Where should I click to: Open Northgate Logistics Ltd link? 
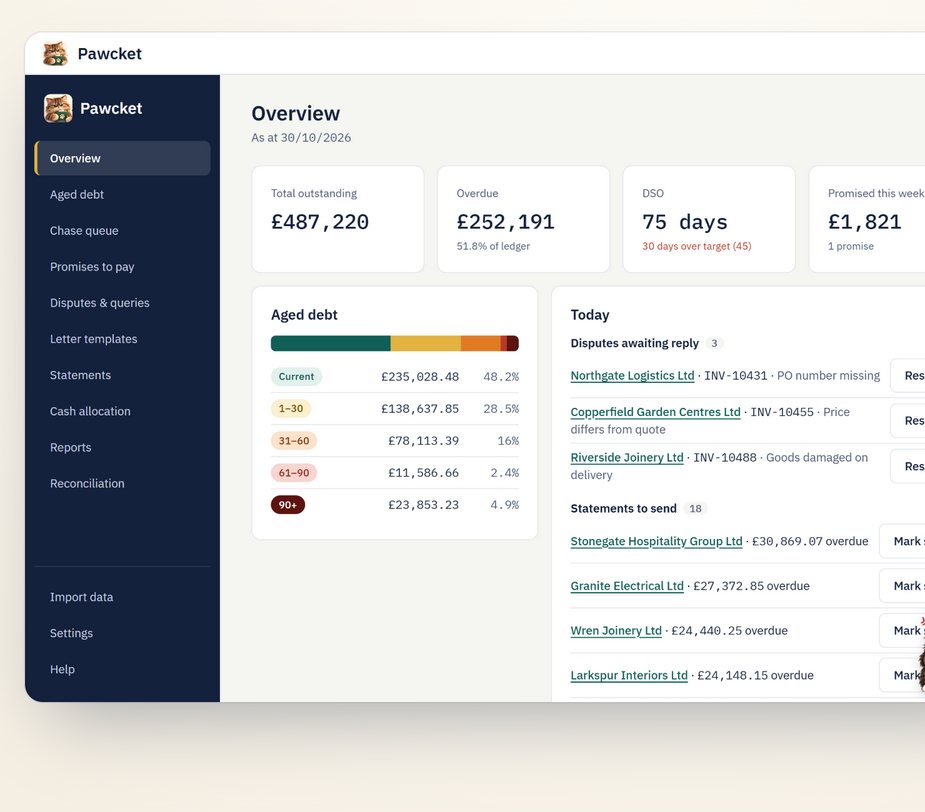click(632, 376)
